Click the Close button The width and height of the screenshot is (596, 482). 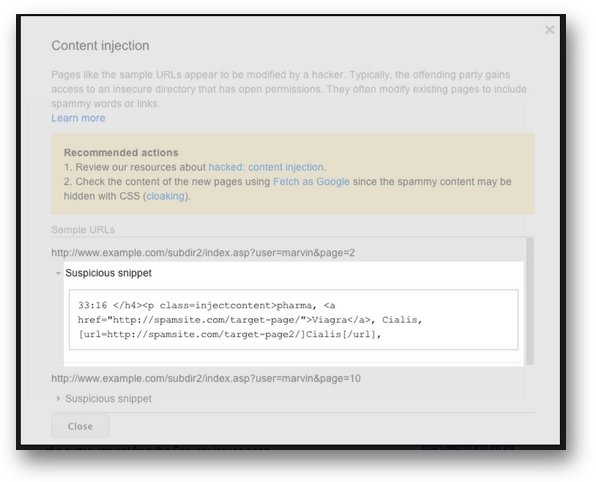[80, 426]
